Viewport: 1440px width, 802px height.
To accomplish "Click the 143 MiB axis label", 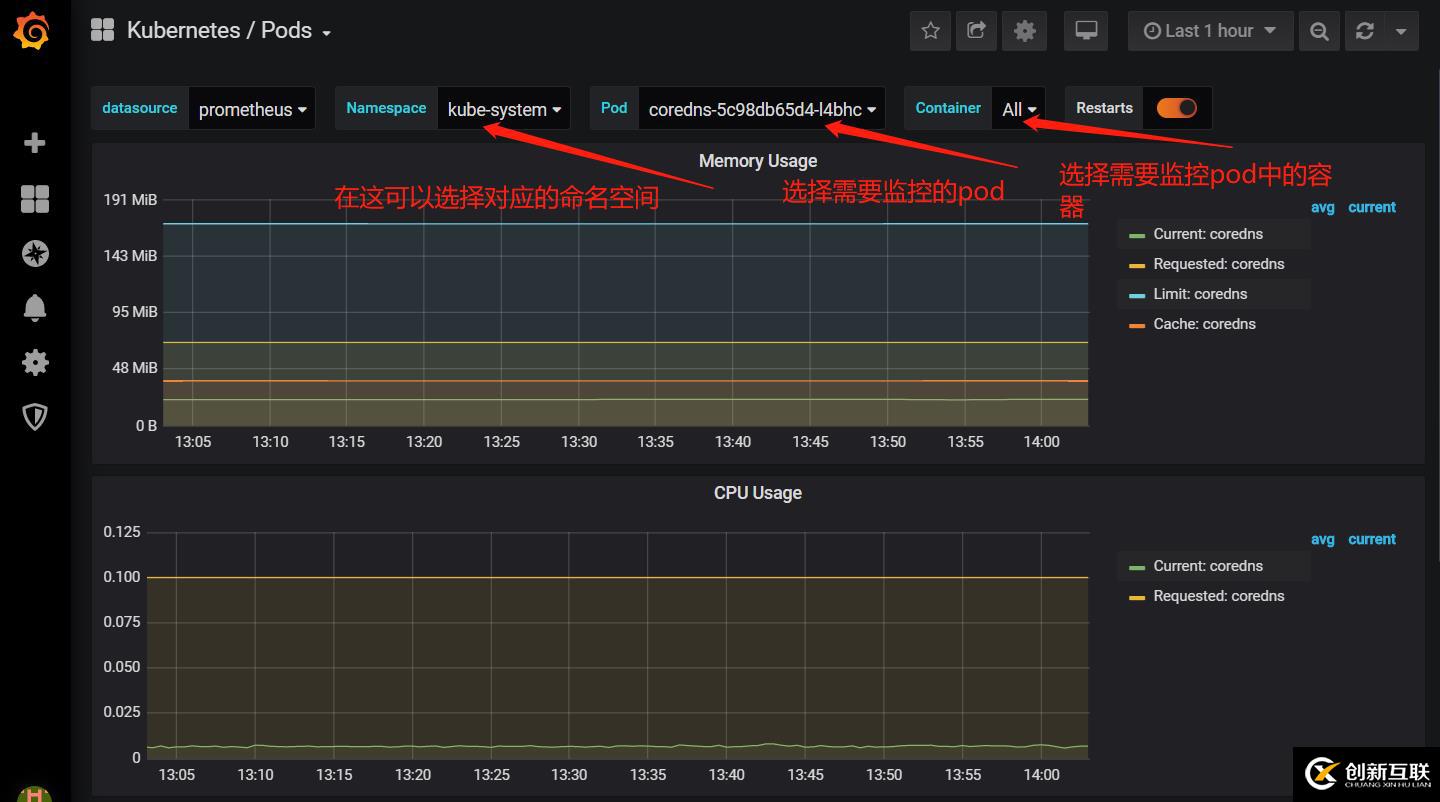I will (x=130, y=256).
